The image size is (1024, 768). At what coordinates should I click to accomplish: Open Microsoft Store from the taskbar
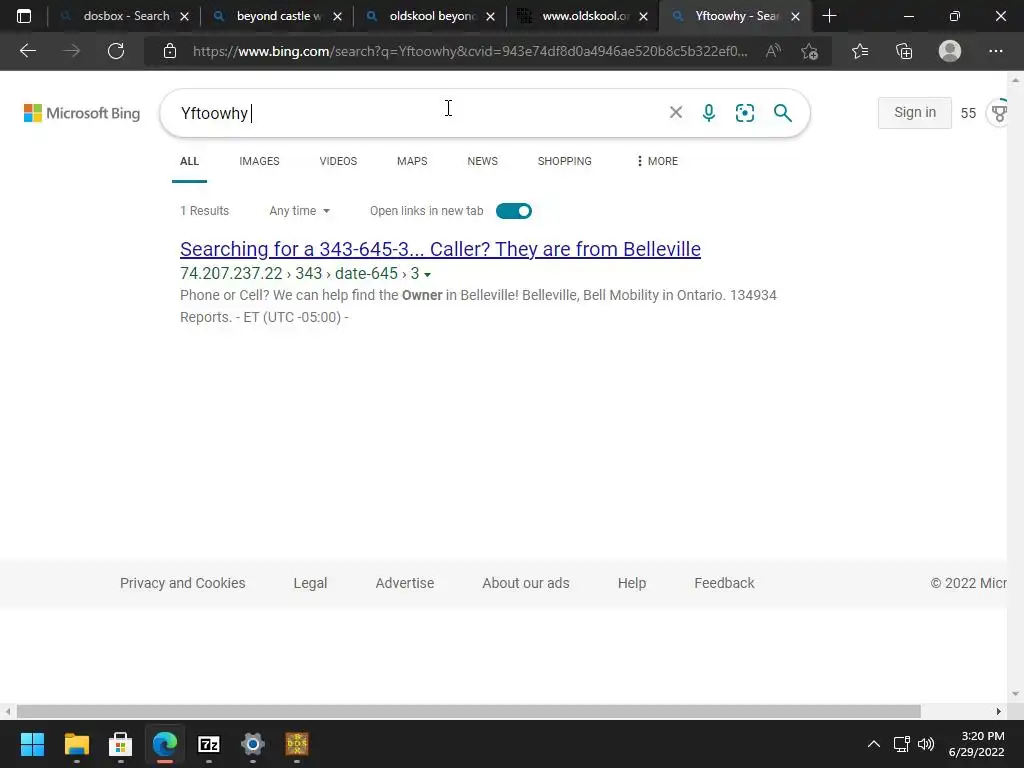(x=120, y=744)
